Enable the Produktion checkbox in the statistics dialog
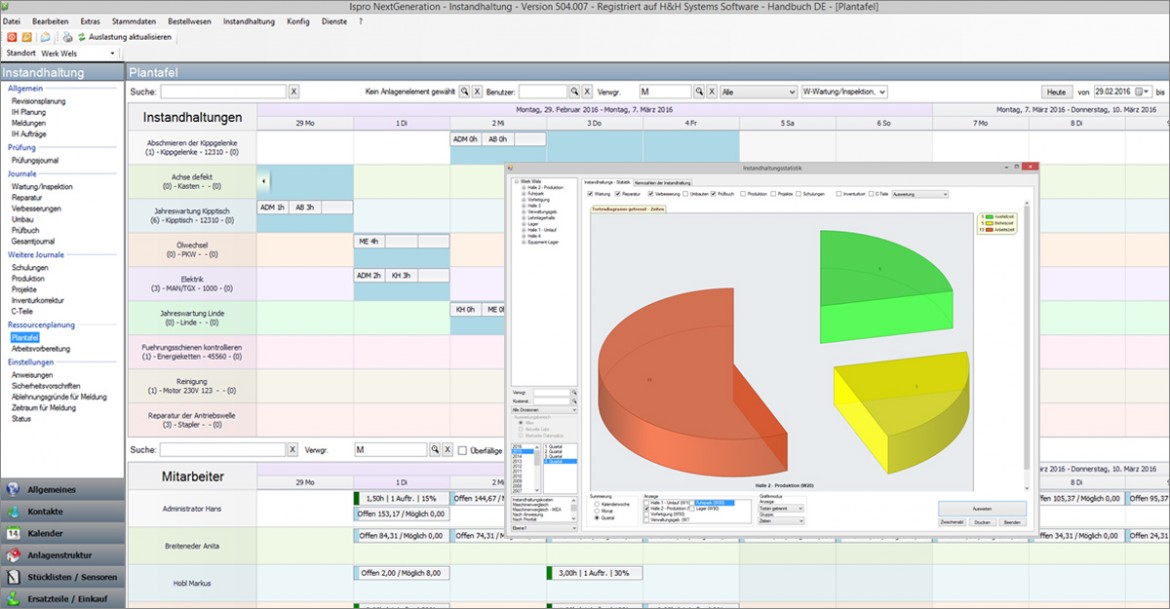This screenshot has width=1170, height=609. click(x=744, y=193)
